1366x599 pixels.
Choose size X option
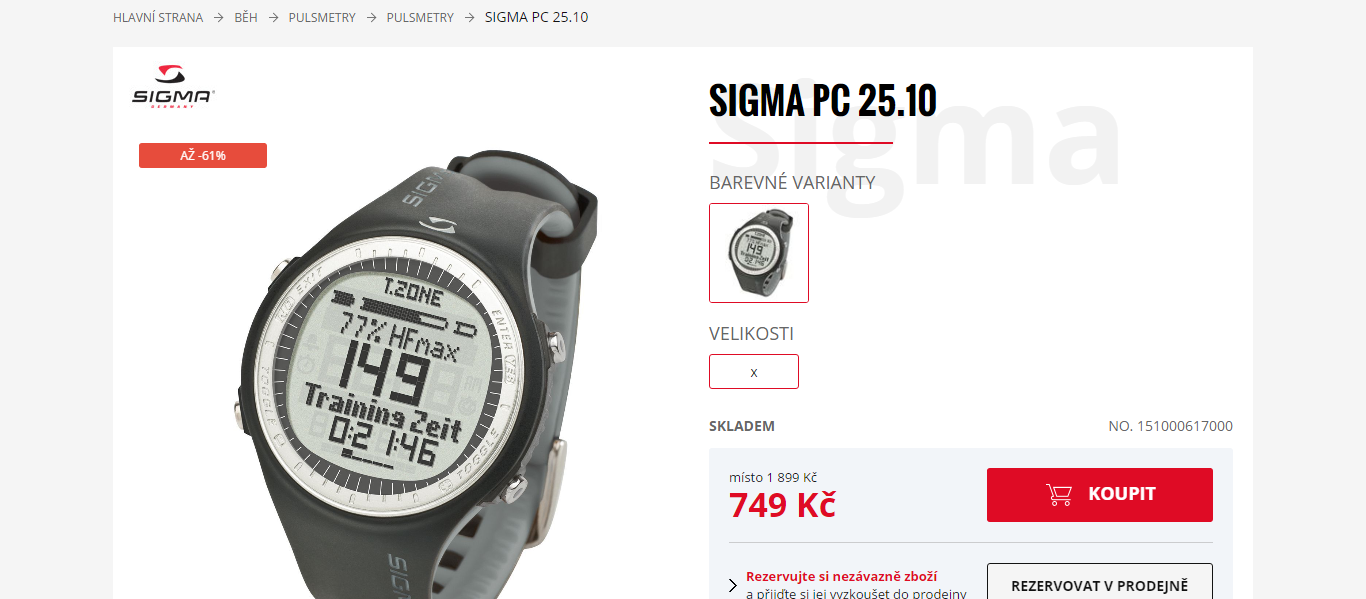click(754, 371)
